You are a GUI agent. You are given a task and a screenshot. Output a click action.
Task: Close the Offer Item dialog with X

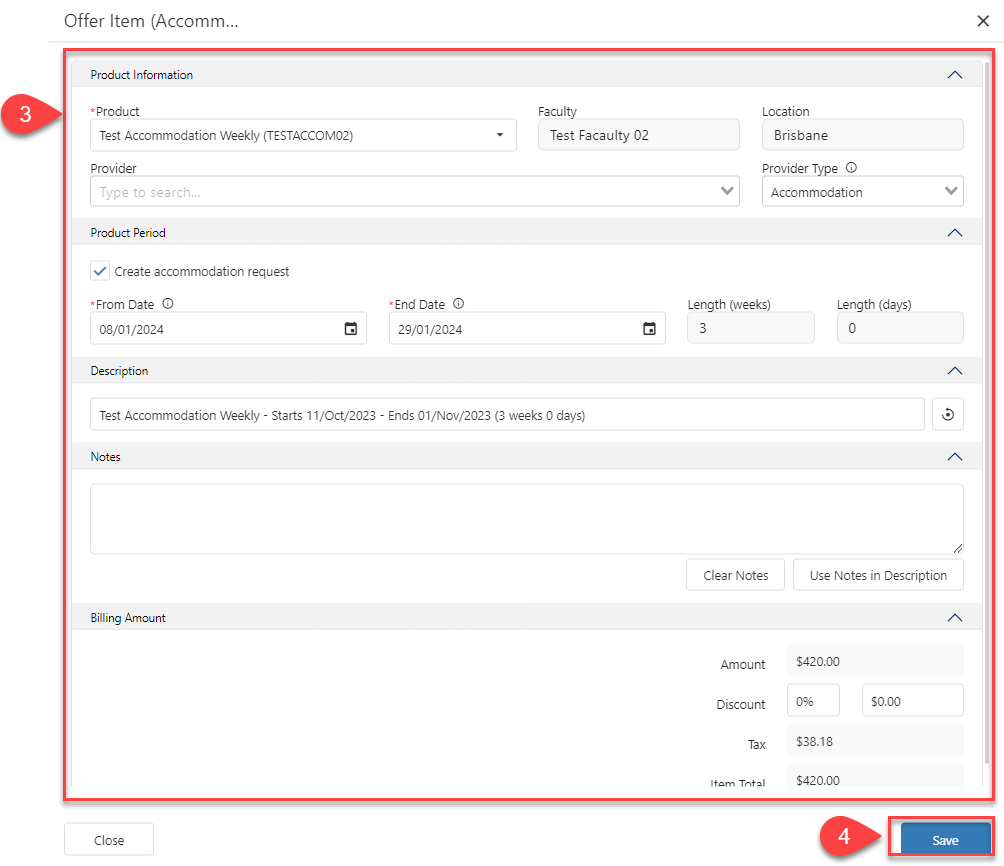tap(983, 20)
